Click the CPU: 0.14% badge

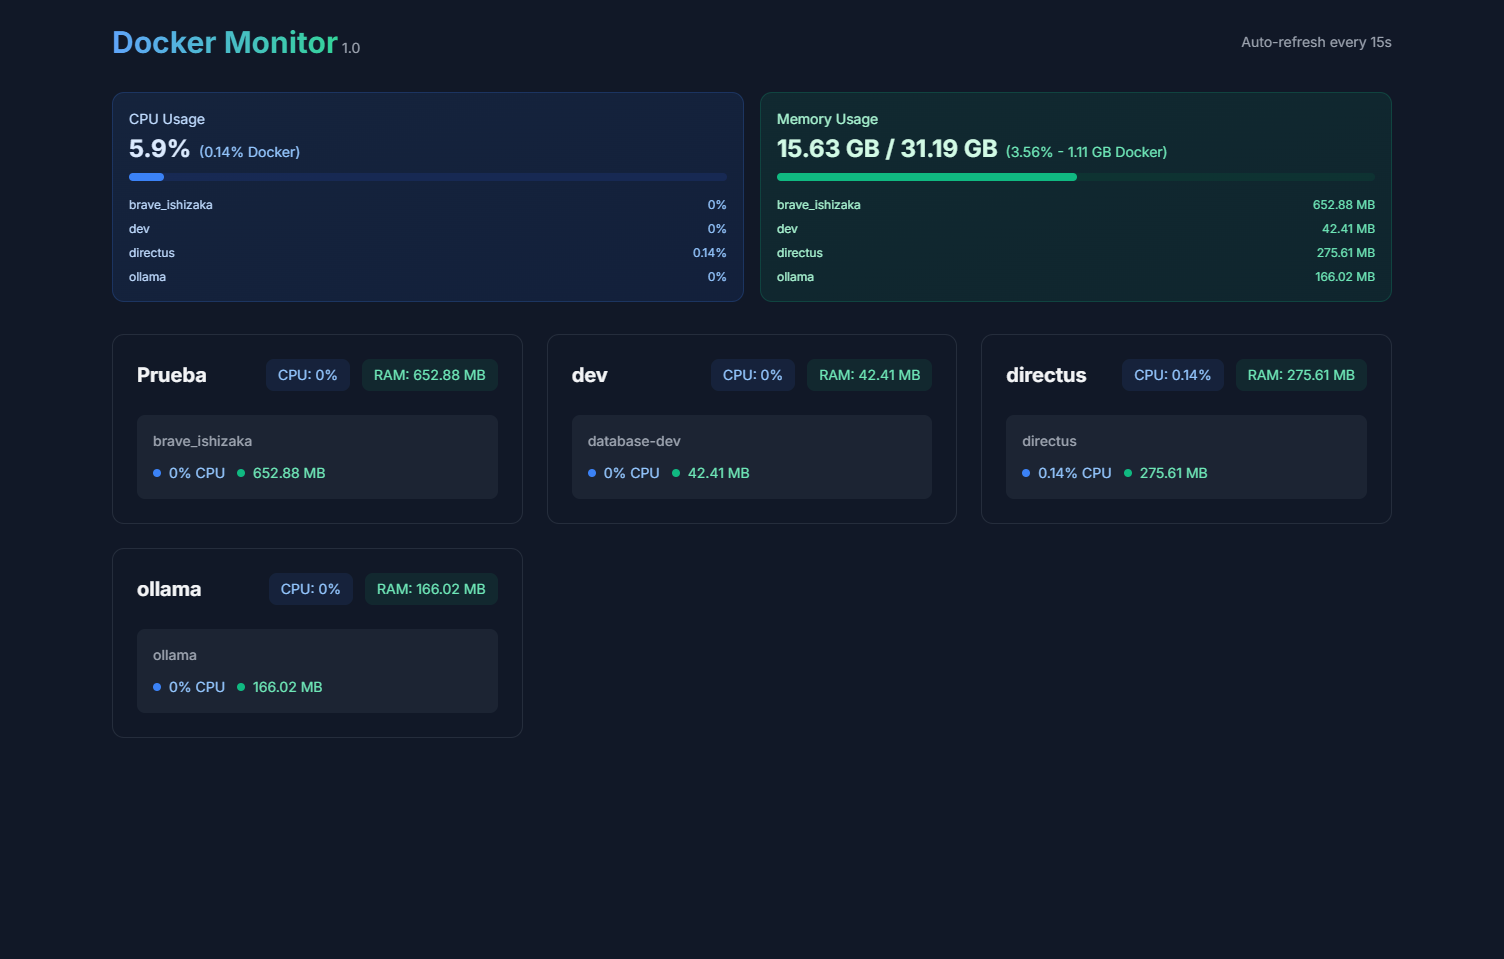point(1173,375)
